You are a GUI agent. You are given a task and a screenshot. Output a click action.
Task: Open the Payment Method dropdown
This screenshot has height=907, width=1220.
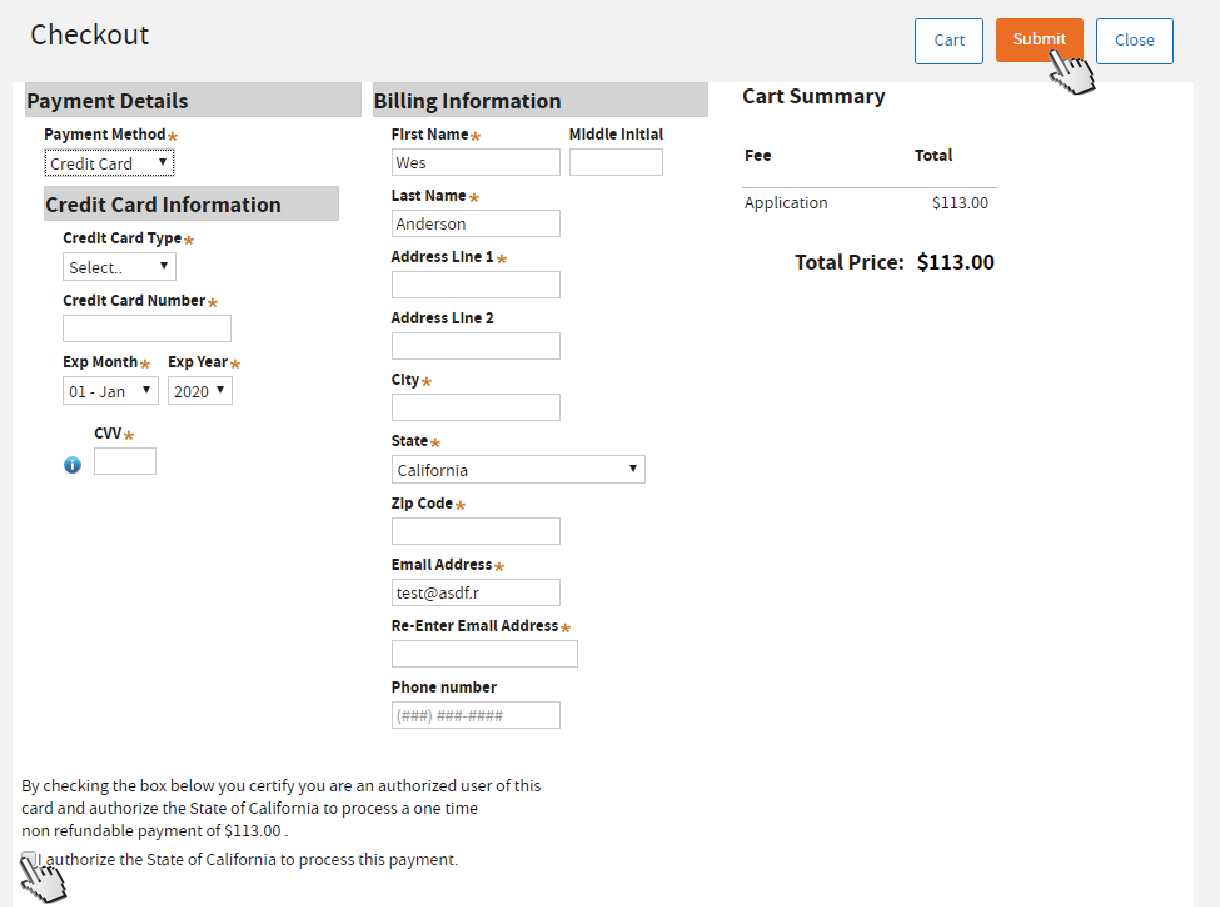point(109,163)
